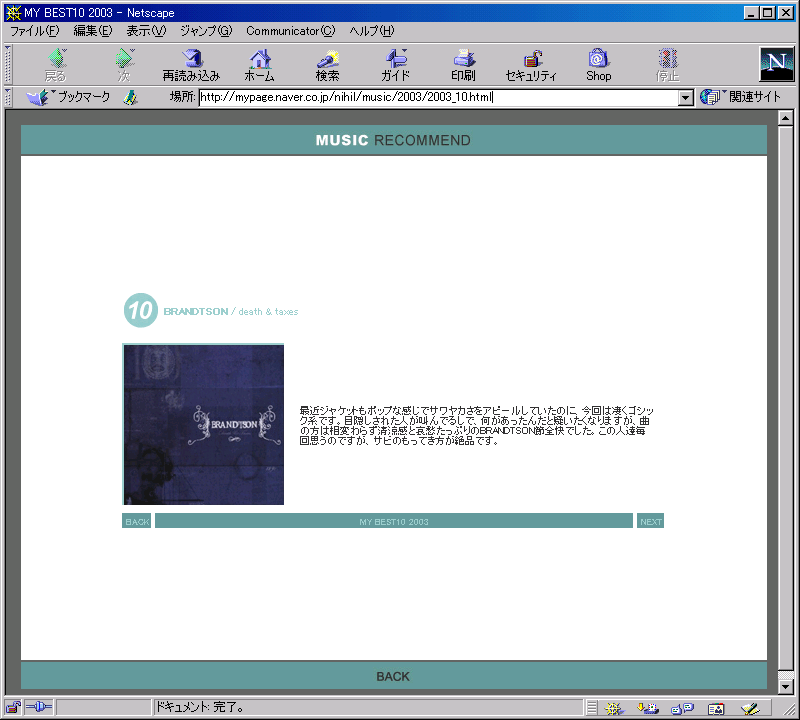Click in the location URL field

click(x=439, y=97)
